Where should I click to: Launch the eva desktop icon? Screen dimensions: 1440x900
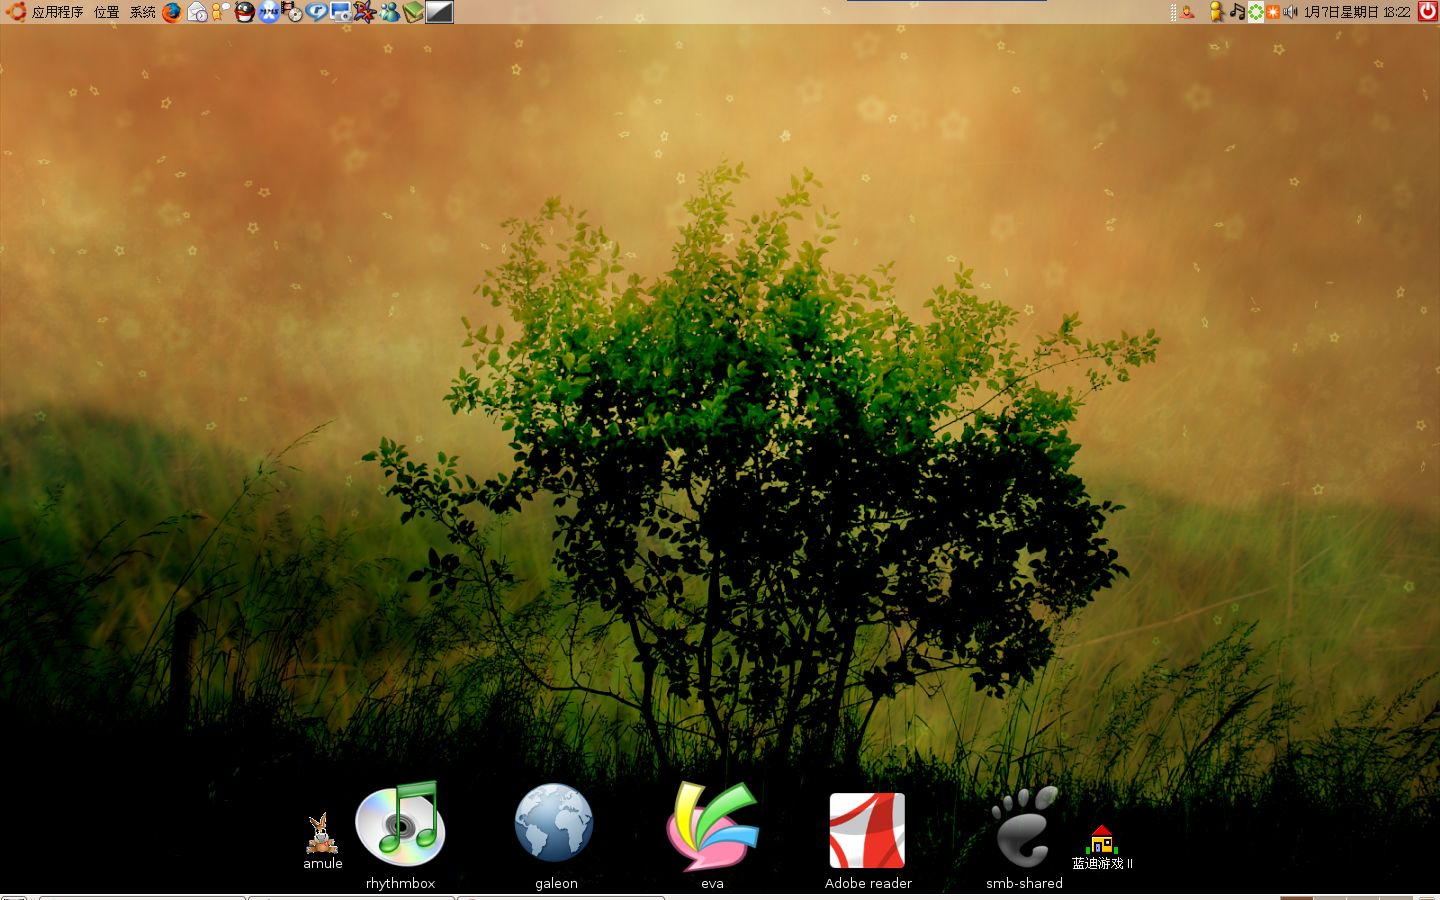[712, 826]
